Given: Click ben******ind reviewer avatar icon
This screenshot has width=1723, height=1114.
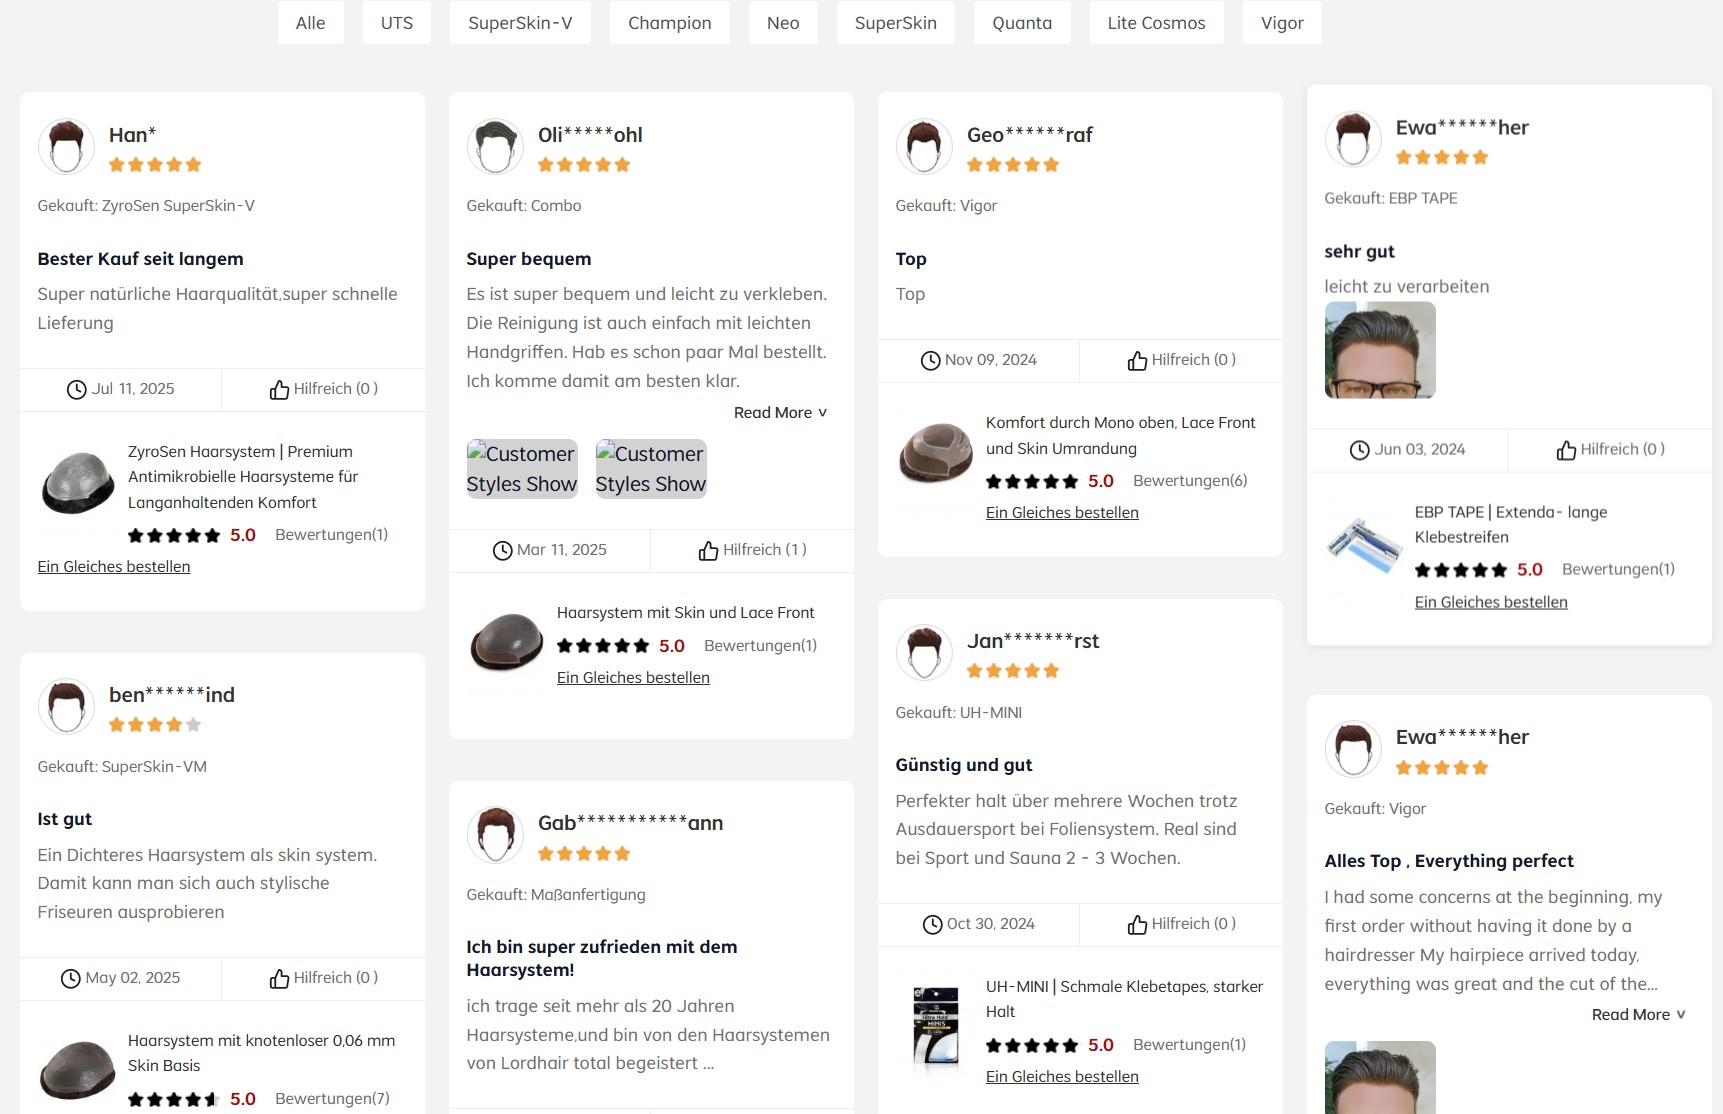Looking at the screenshot, I should 66,707.
